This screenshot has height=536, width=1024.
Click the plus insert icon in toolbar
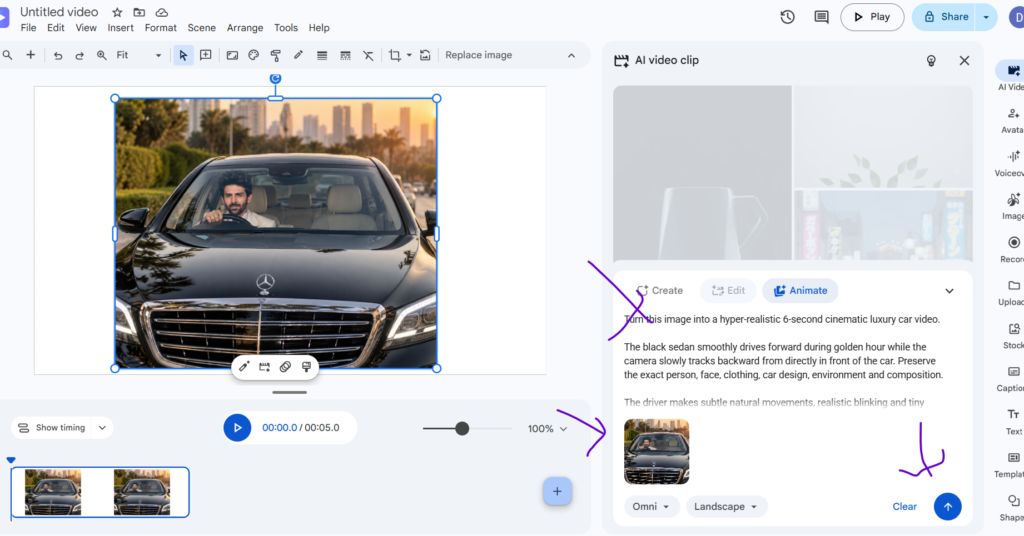coord(31,55)
